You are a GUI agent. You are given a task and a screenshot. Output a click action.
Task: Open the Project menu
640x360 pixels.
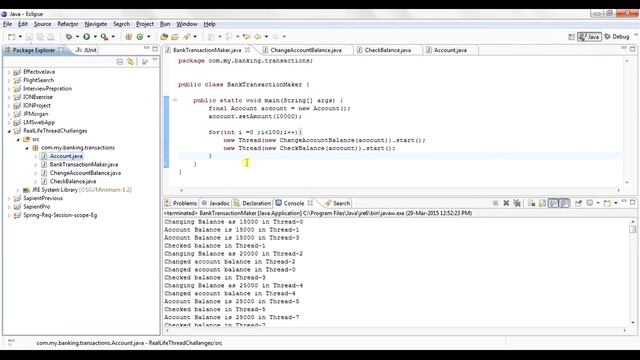pyautogui.click(x=144, y=24)
